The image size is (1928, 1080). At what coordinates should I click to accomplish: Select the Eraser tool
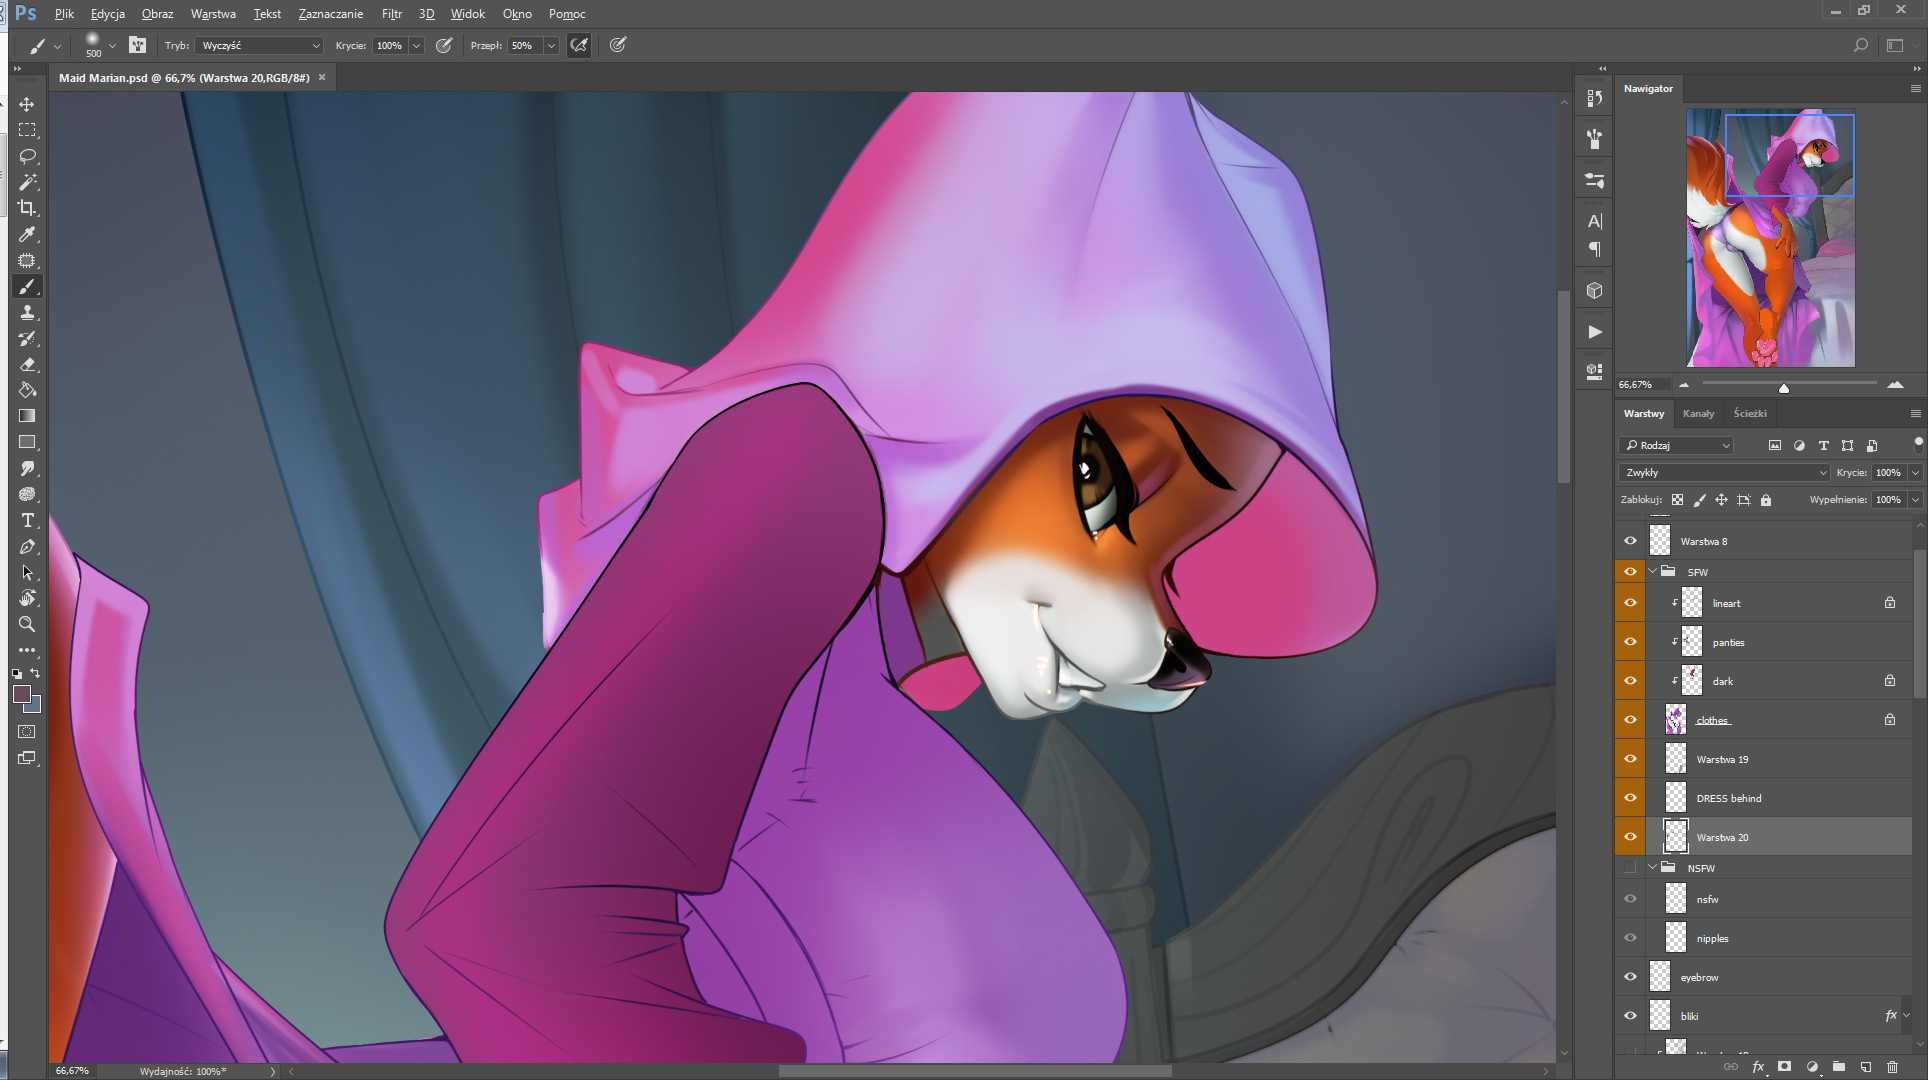[27, 364]
